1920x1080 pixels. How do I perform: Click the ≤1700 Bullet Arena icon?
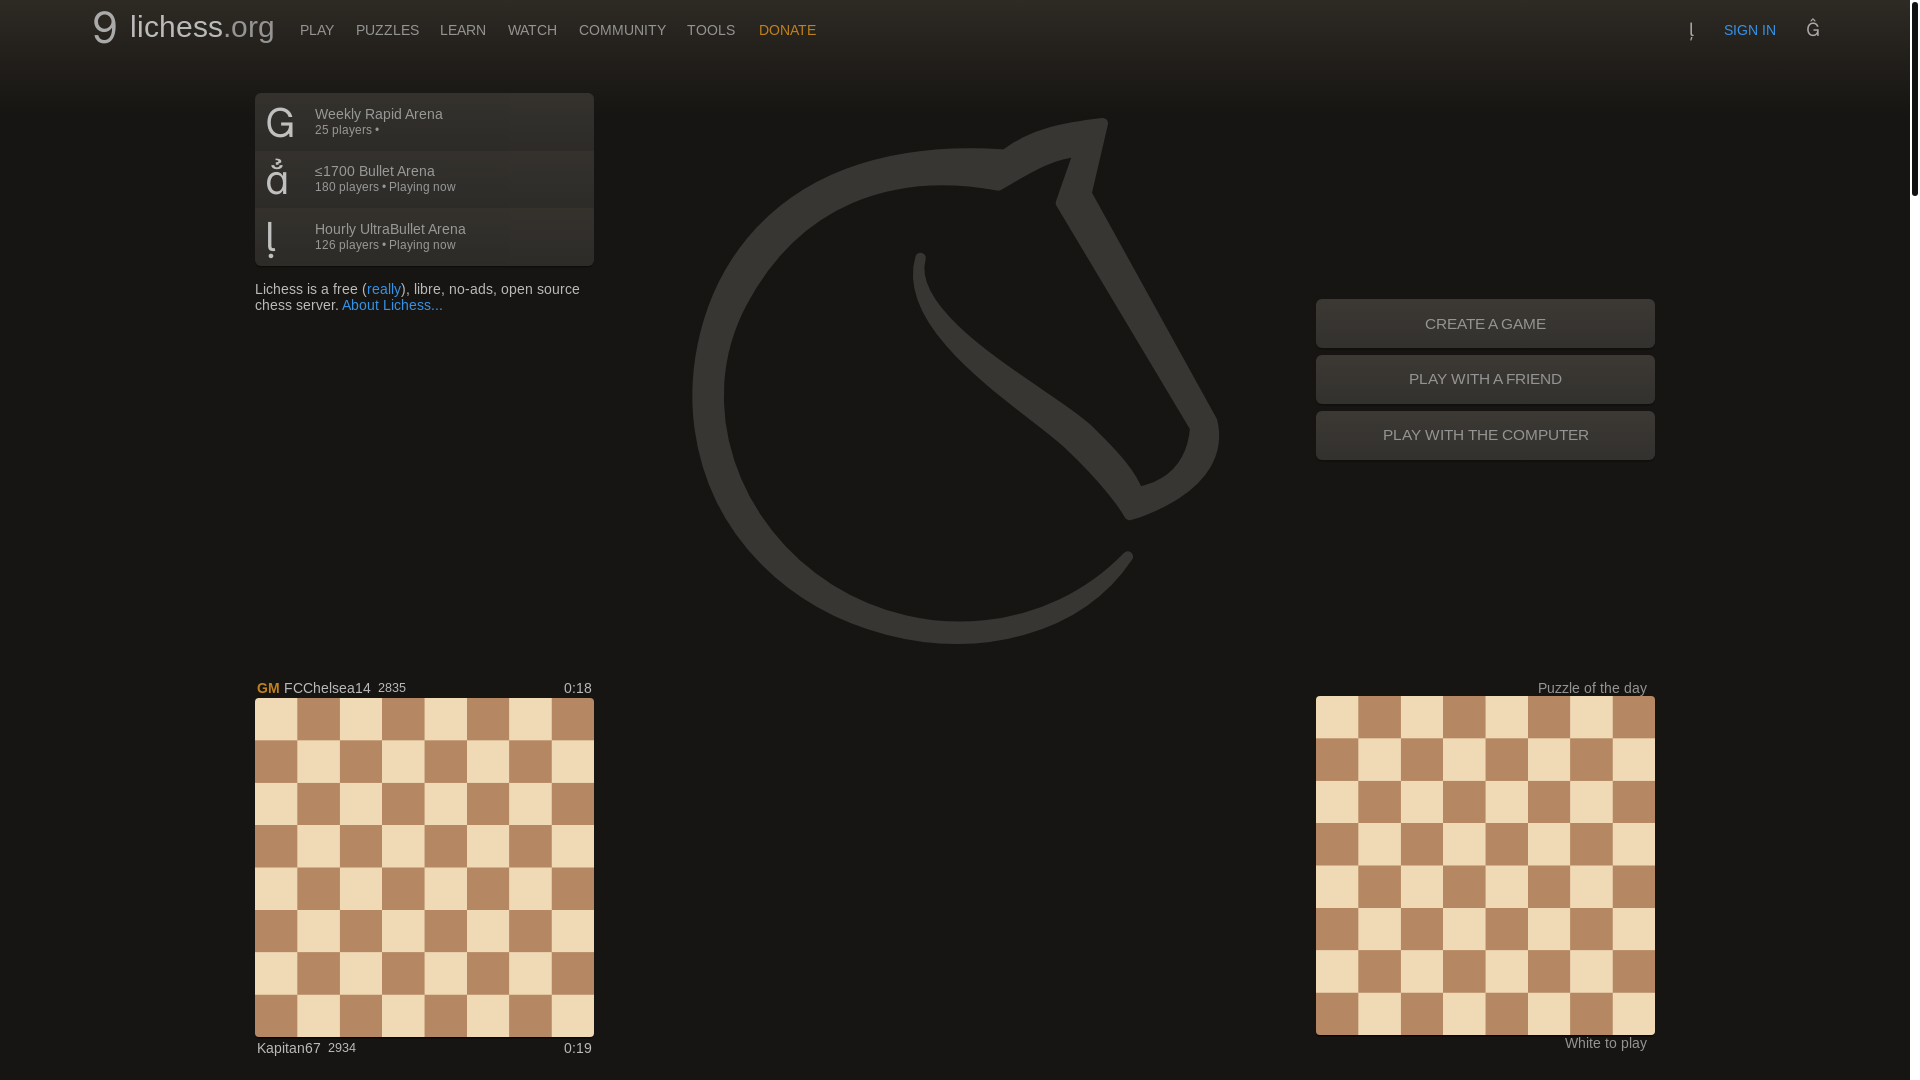[278, 178]
